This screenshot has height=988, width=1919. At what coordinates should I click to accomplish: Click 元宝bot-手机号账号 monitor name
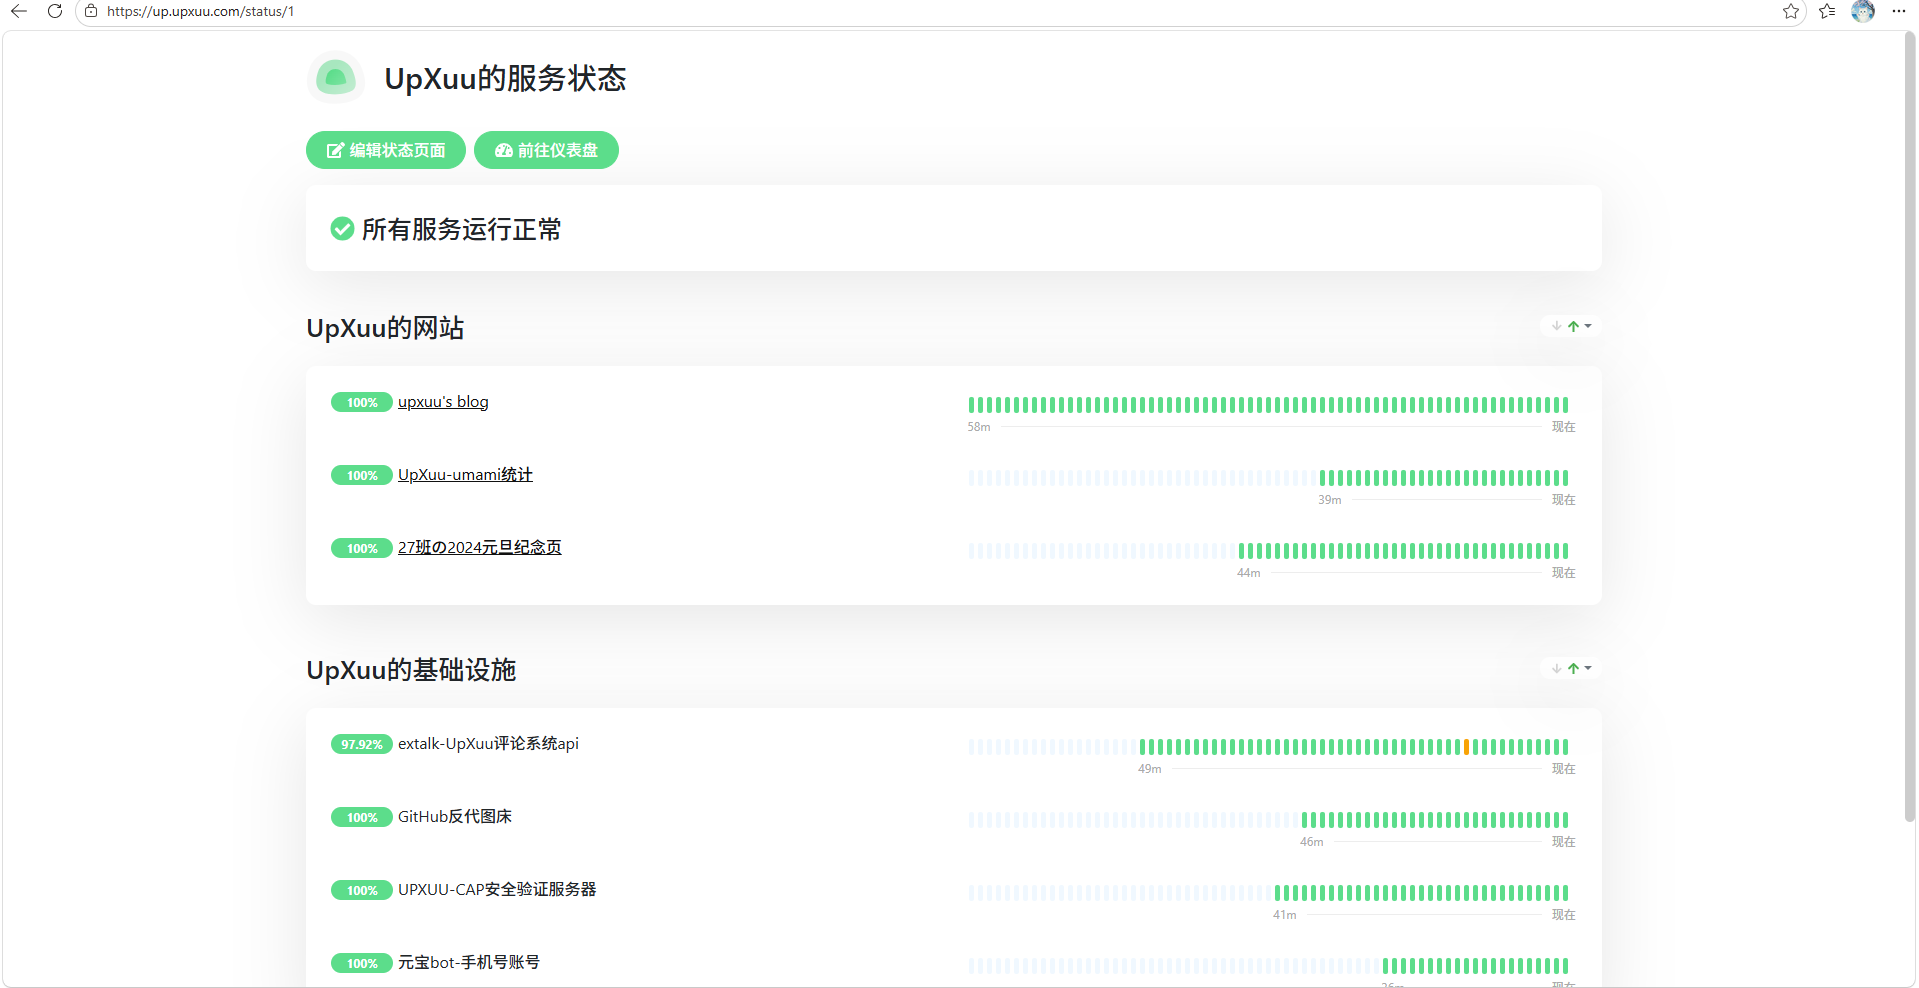pos(469,963)
